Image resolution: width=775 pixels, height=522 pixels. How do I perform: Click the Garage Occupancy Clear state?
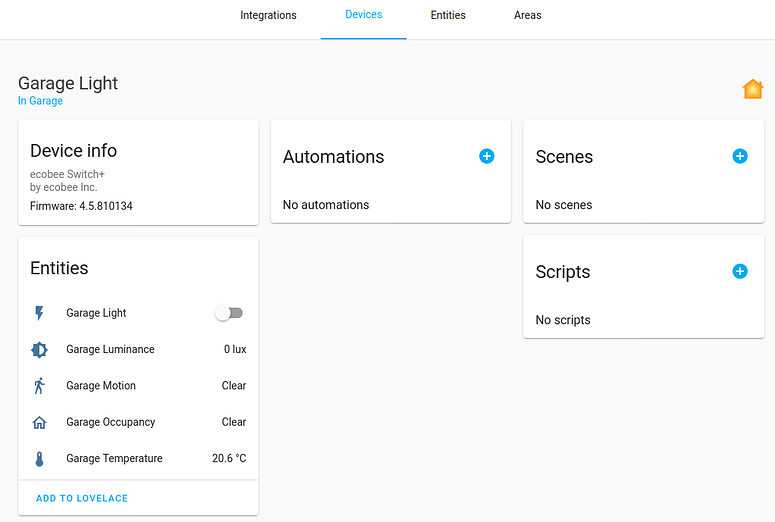pos(234,422)
